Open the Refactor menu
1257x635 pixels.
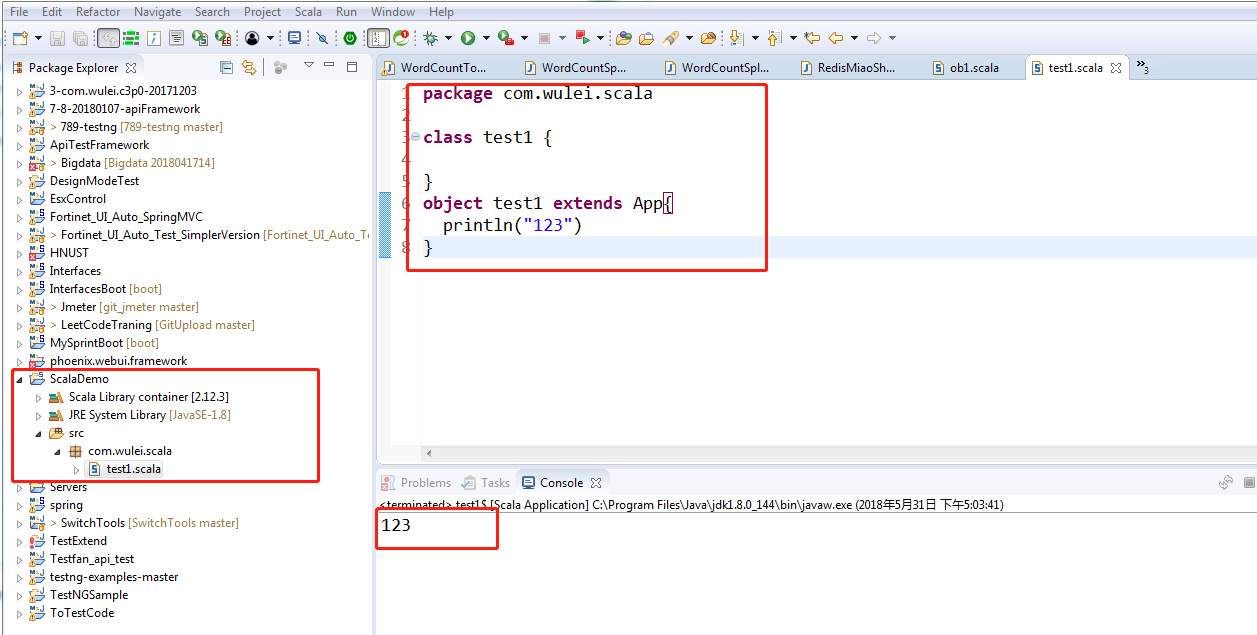tap(98, 12)
